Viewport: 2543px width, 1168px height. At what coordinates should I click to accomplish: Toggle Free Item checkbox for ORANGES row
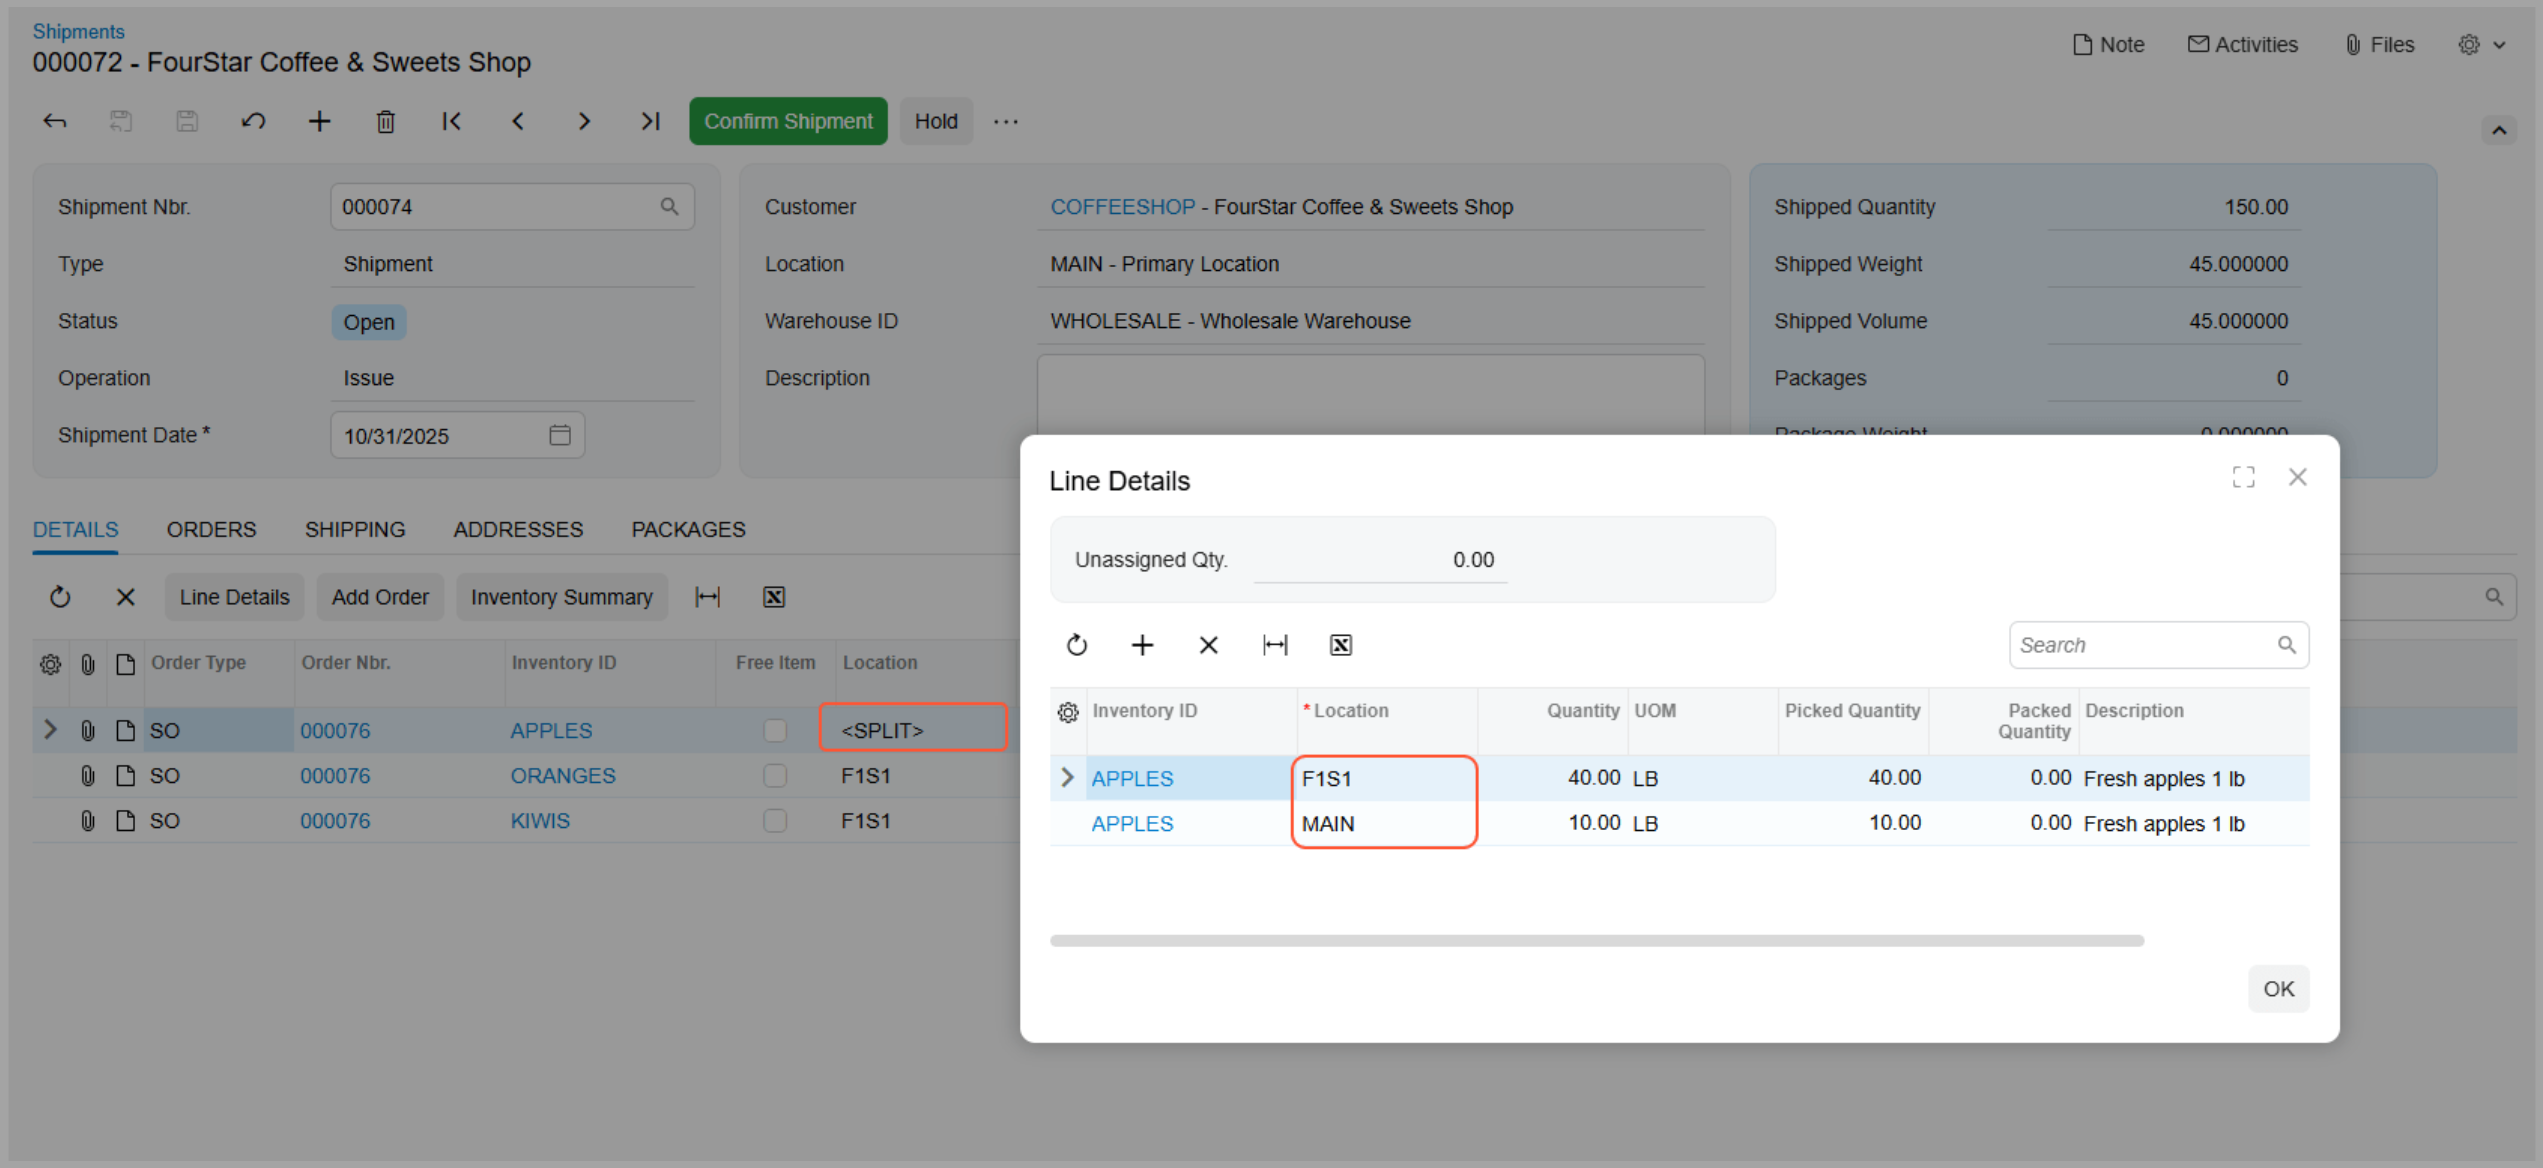coord(775,775)
